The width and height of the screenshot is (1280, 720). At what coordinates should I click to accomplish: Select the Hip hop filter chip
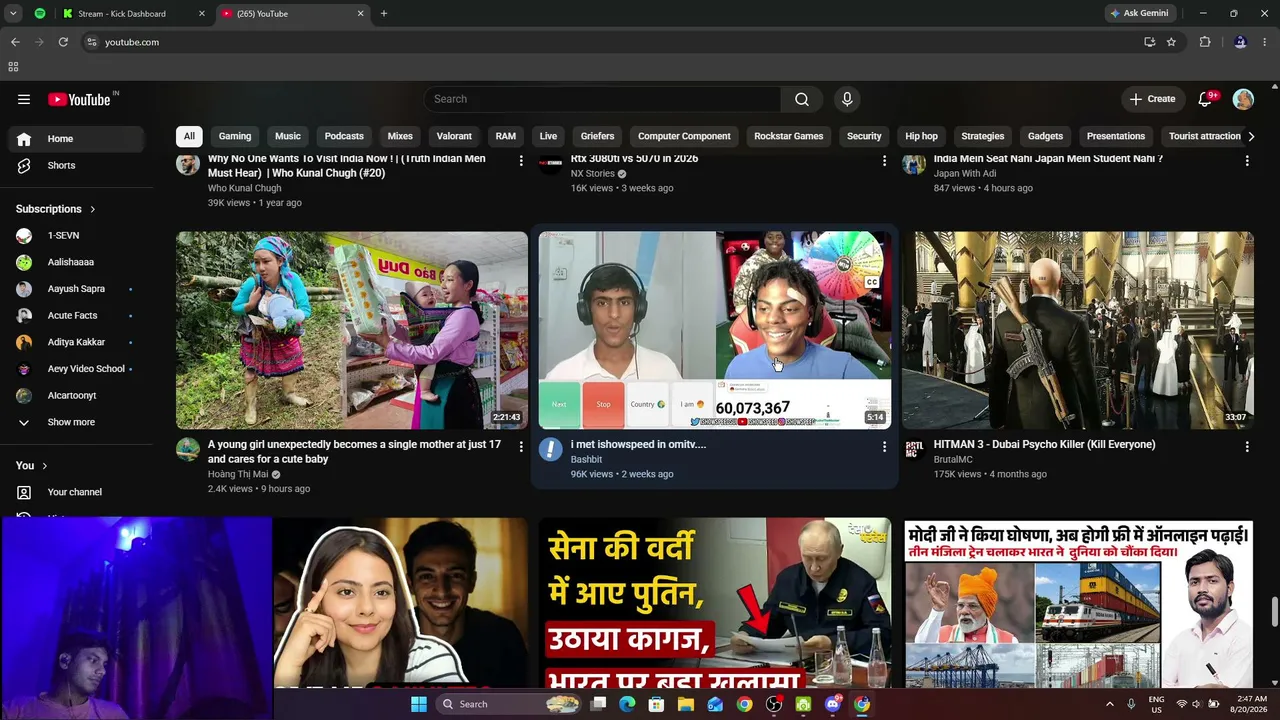coord(922,136)
